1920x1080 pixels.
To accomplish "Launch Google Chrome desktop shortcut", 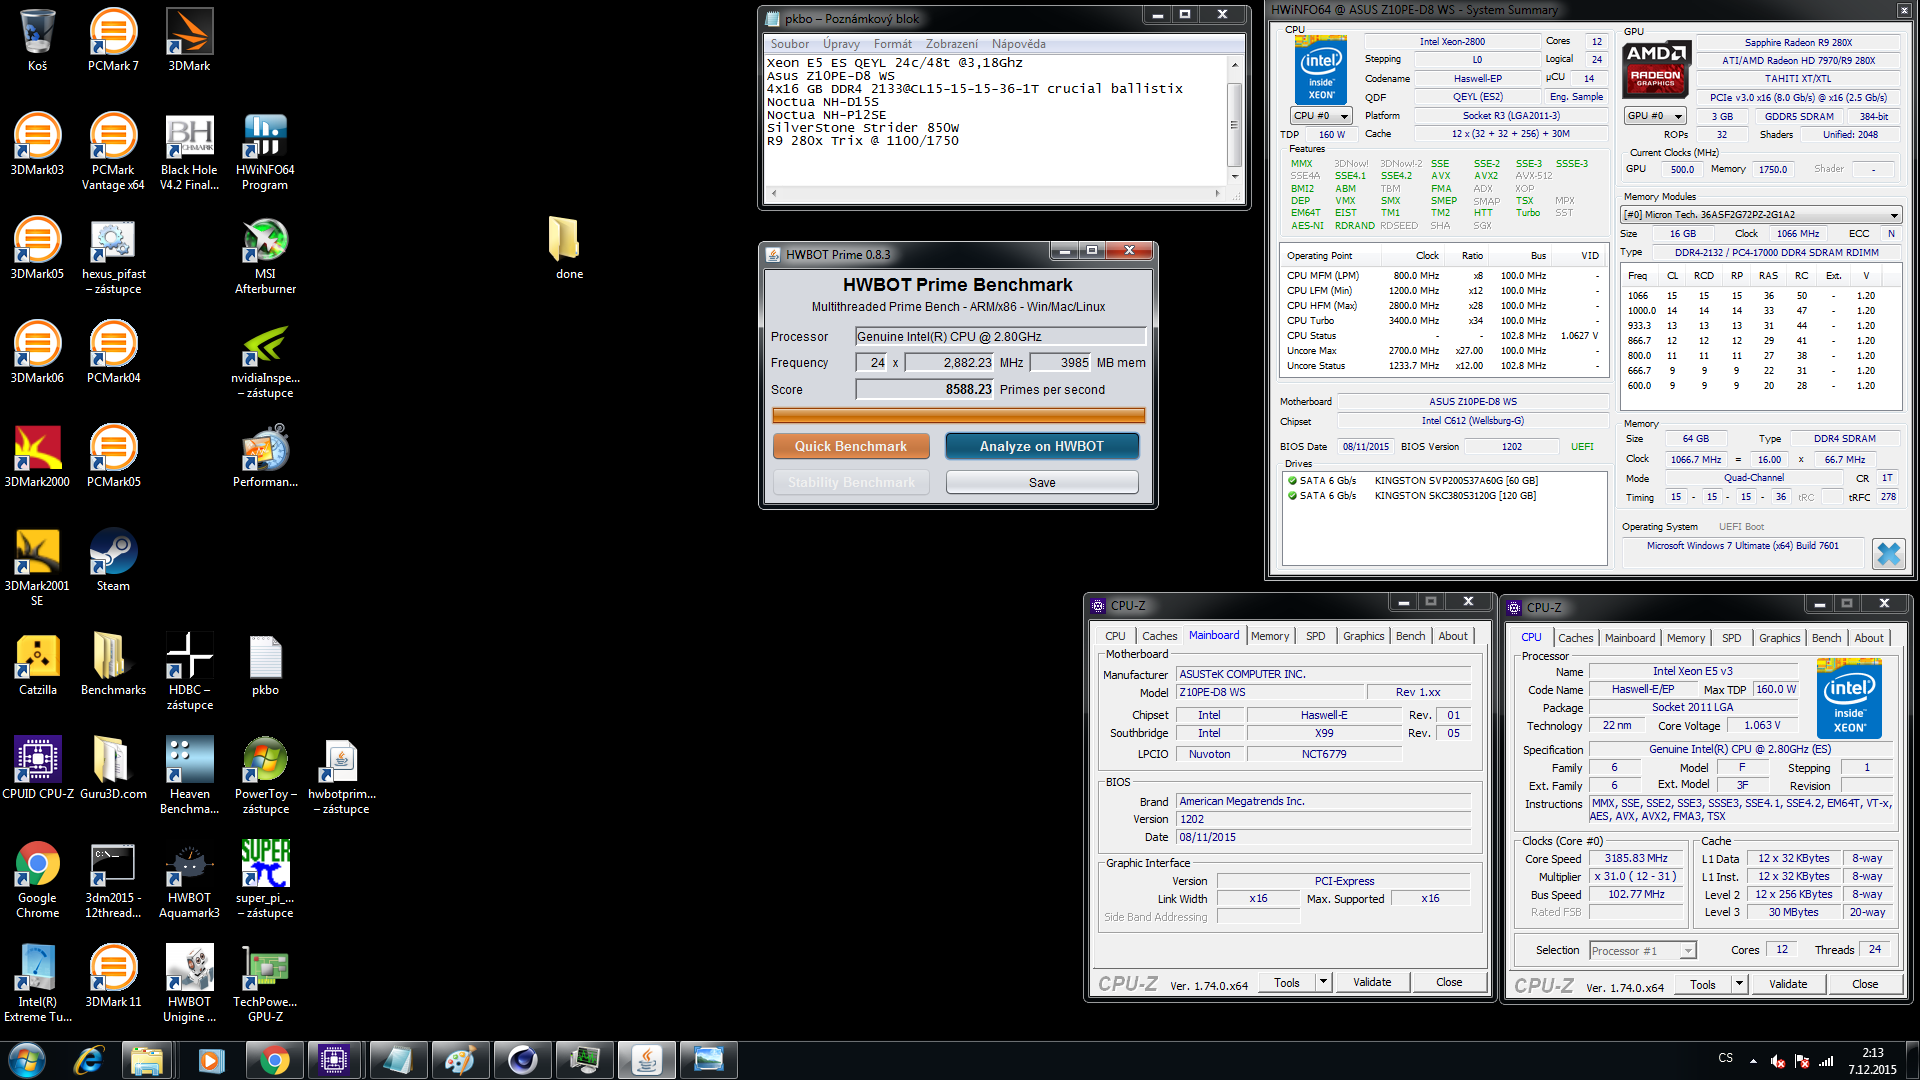I will [x=37, y=880].
